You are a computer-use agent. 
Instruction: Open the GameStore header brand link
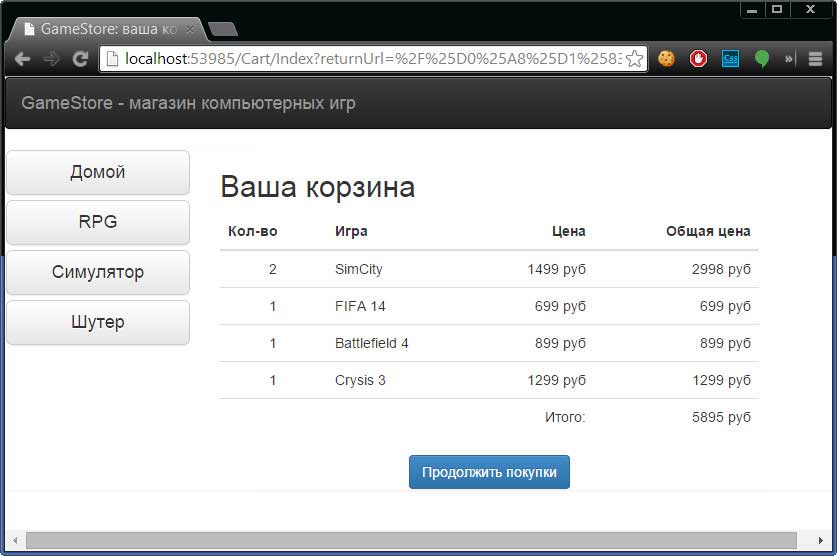click(x=188, y=103)
